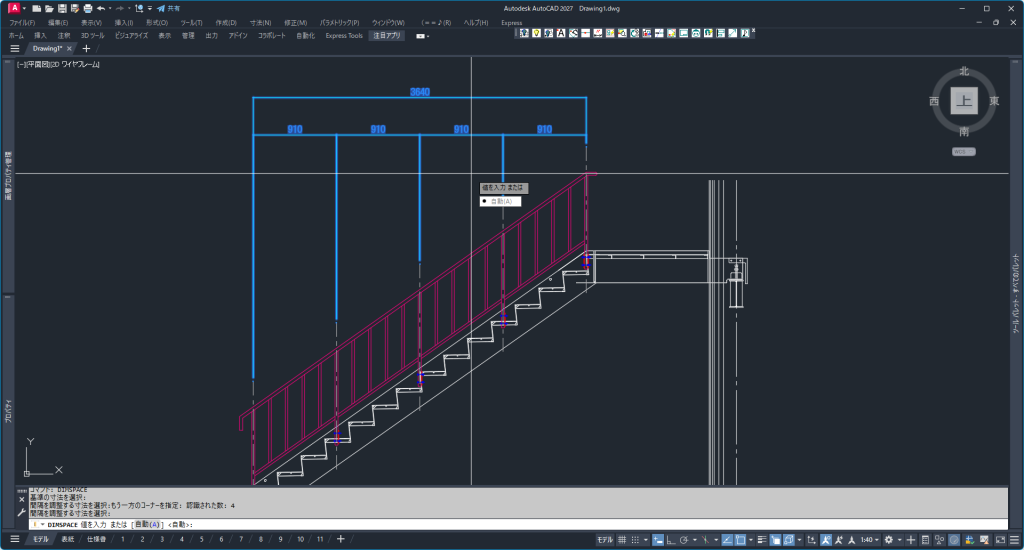Click the 共有 share button
The image size is (1024, 550).
[167, 8]
